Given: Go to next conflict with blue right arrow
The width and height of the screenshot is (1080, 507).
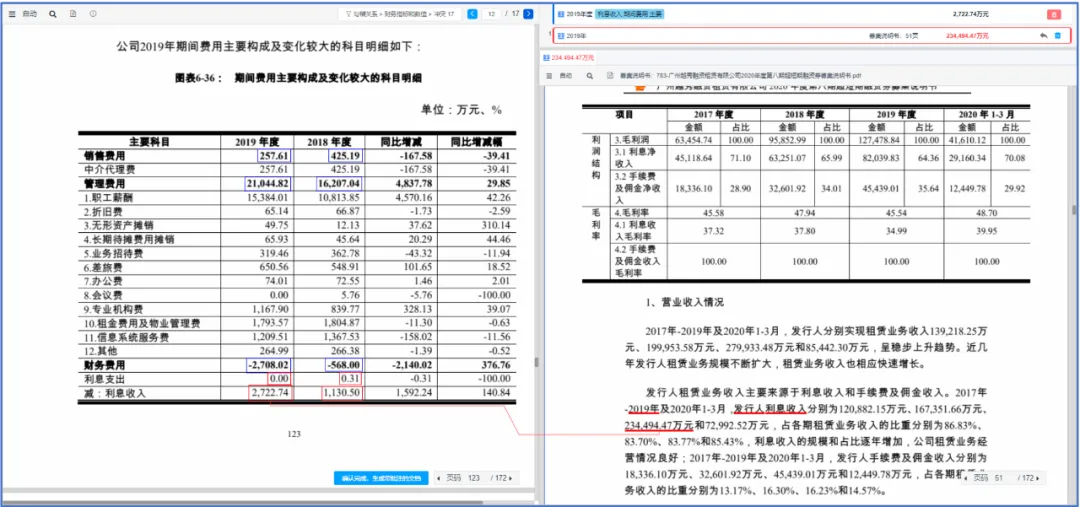Looking at the screenshot, I should click(x=528, y=14).
